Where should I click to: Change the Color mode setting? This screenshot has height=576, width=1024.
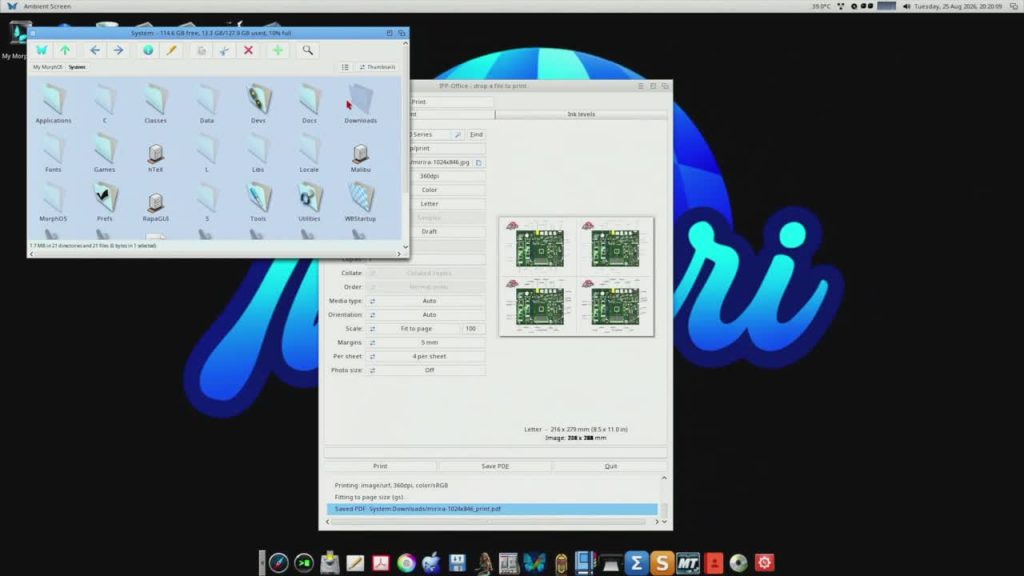pyautogui.click(x=429, y=190)
